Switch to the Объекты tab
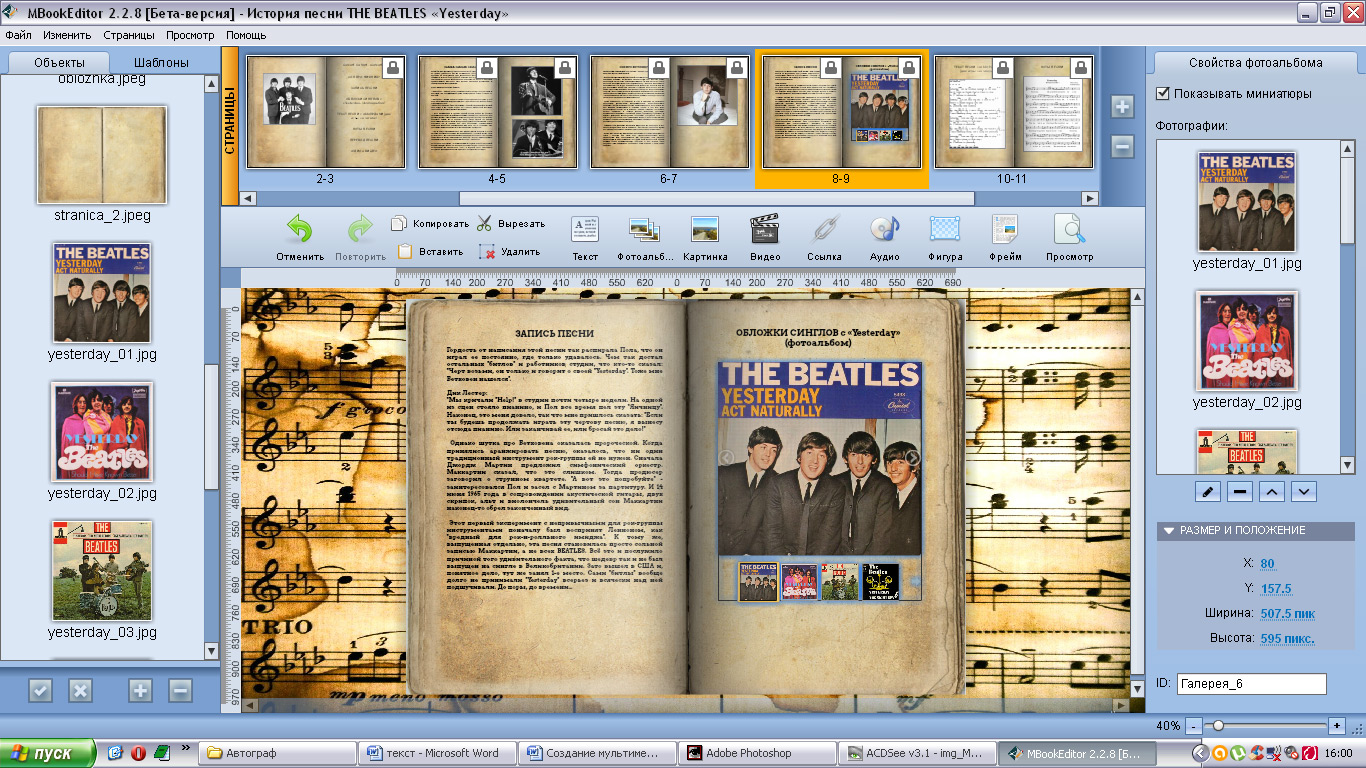 [60, 62]
